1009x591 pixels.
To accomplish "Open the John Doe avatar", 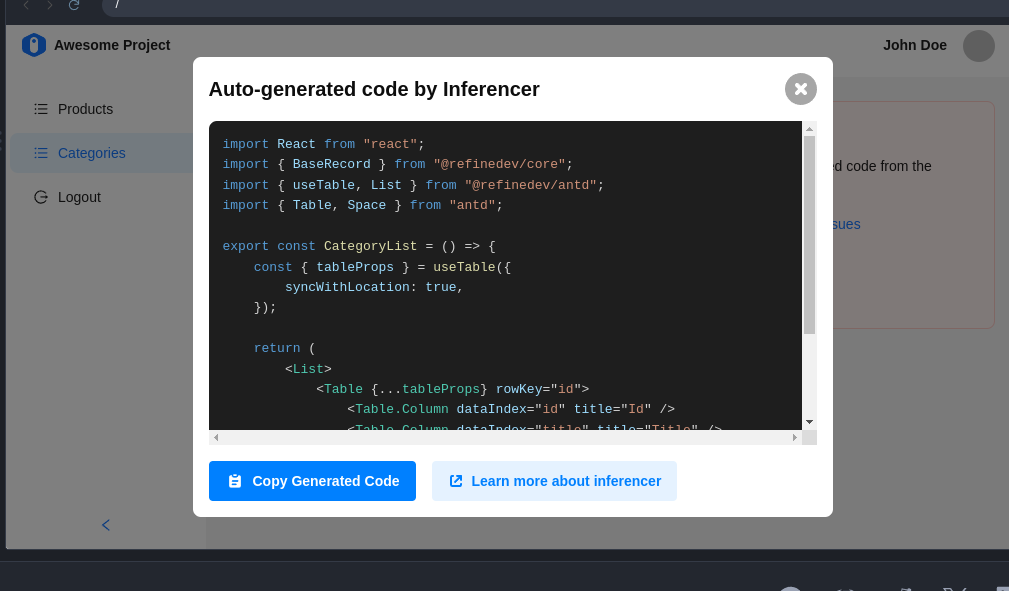I will (979, 46).
